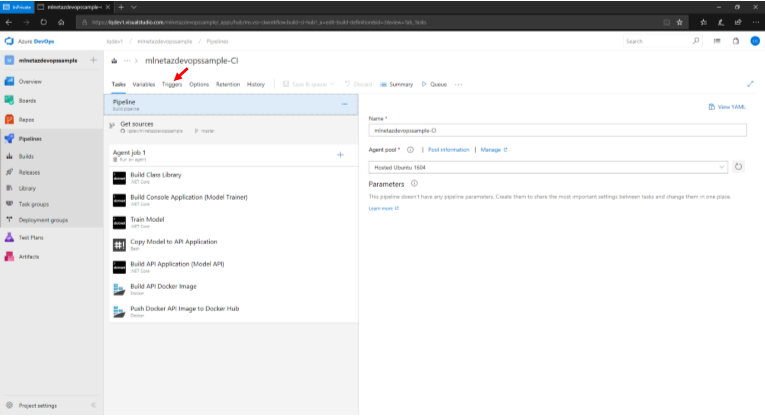Open the more actions ellipsis menu
The width and height of the screenshot is (765, 416).
coord(458,84)
